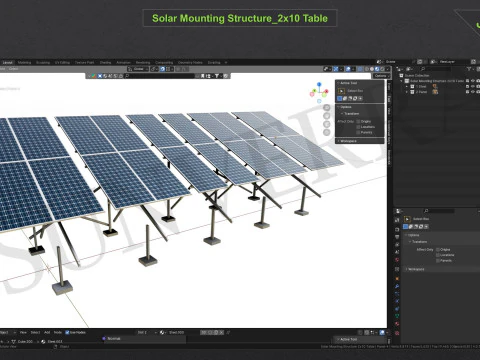This screenshot has height=360, width=480.
Task: Open the View Layer properties tab
Action: tap(397, 244)
